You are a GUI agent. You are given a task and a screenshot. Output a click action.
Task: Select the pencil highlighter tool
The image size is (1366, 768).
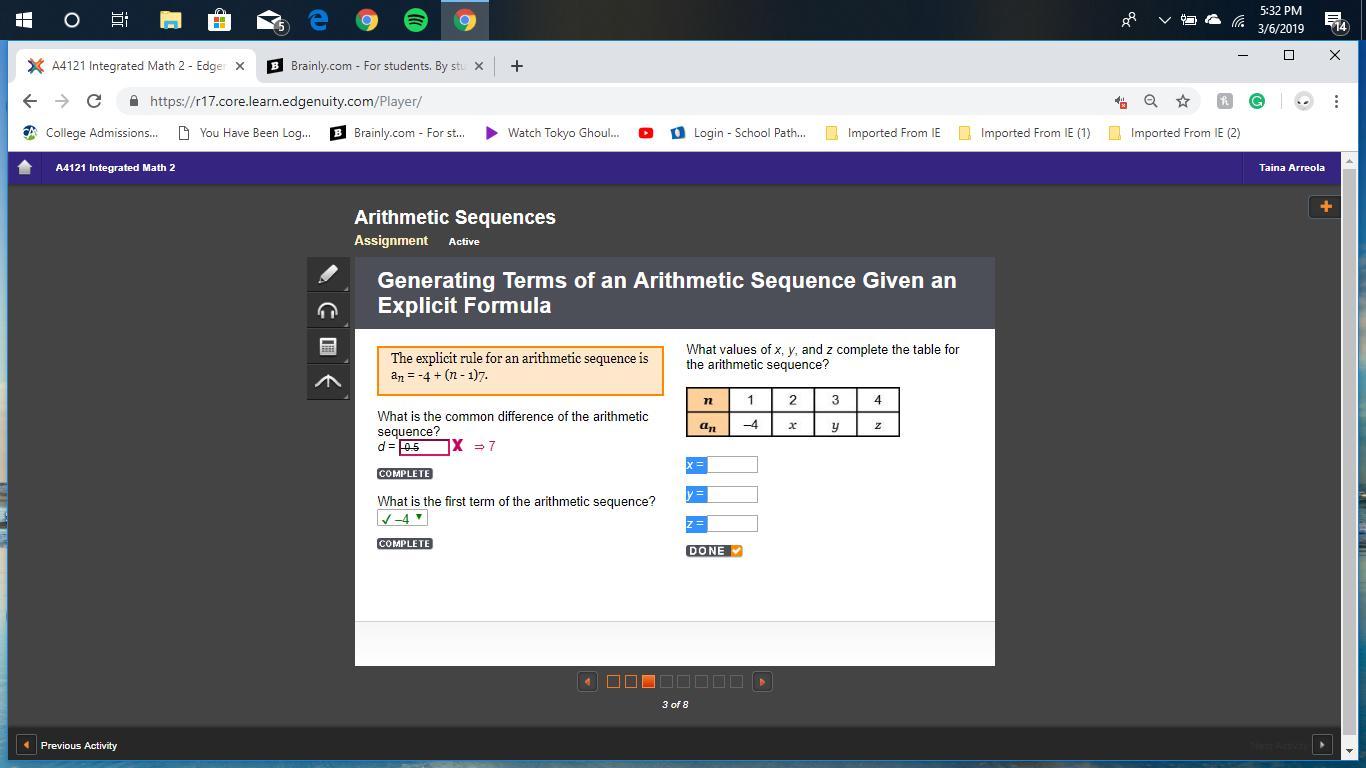tap(328, 274)
